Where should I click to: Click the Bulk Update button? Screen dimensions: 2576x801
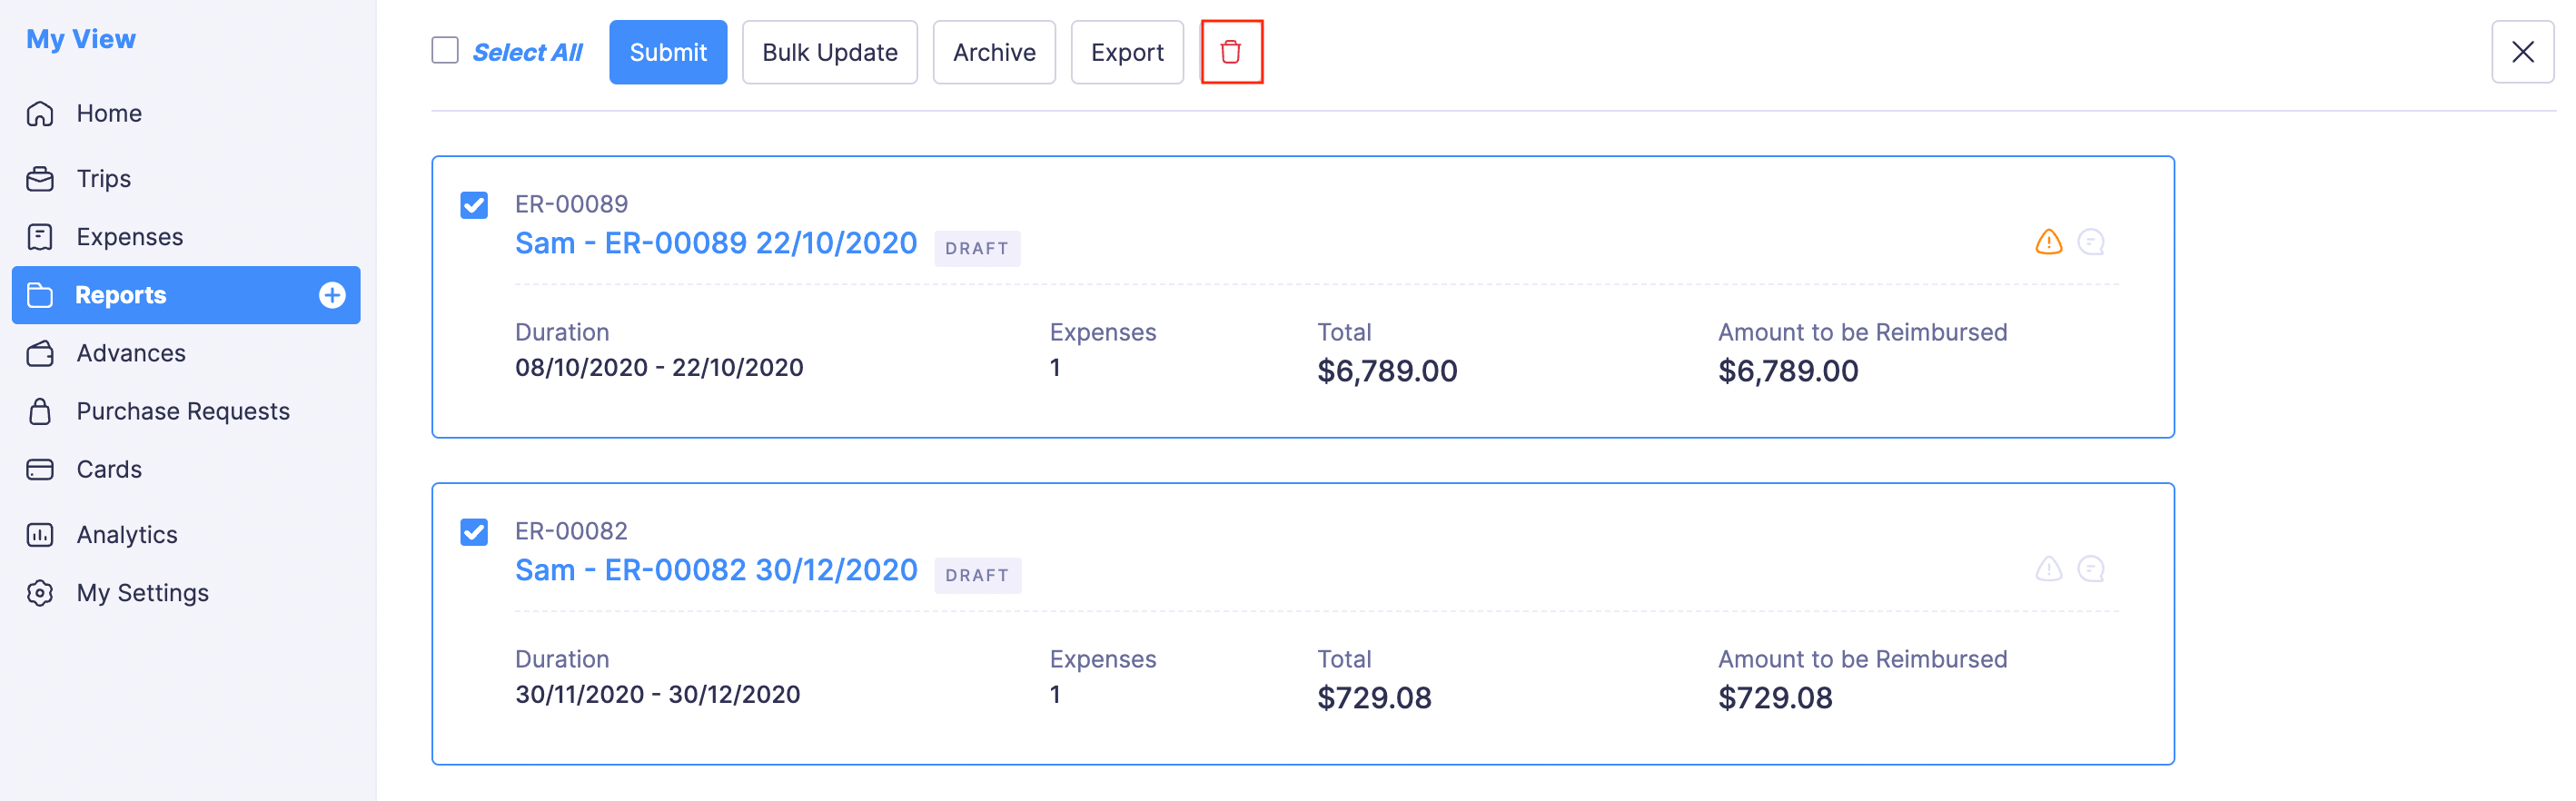point(829,52)
